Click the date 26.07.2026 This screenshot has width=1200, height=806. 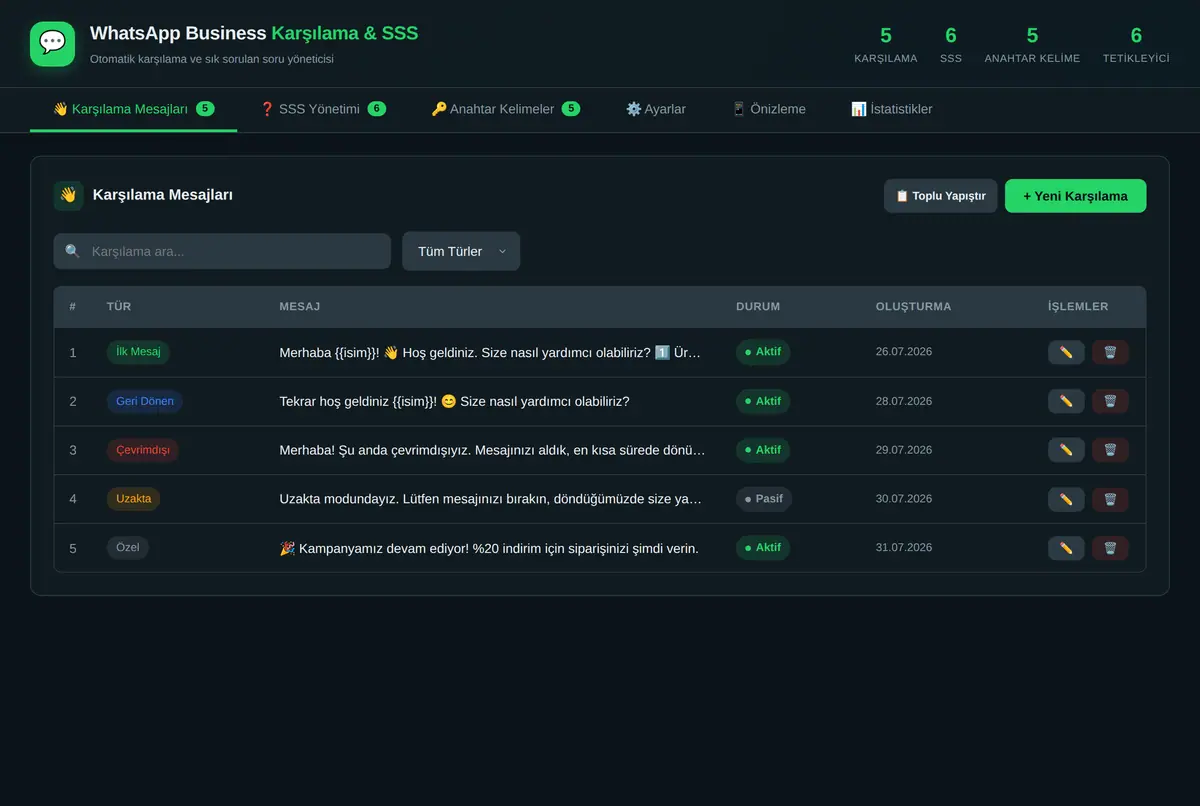pyautogui.click(x=903, y=352)
